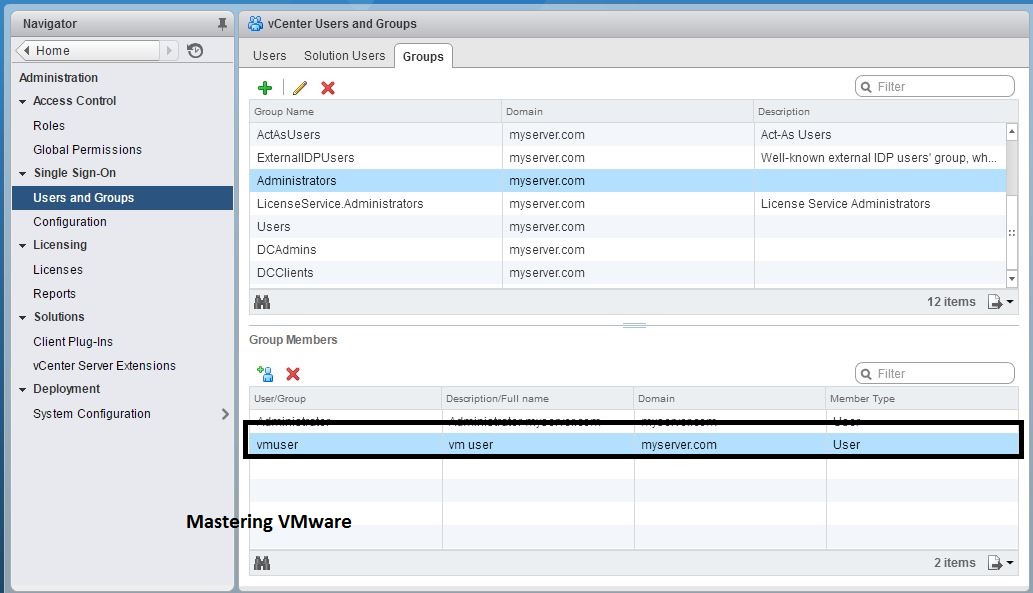Open vCenter Server Extensions
The image size is (1033, 593).
104,366
